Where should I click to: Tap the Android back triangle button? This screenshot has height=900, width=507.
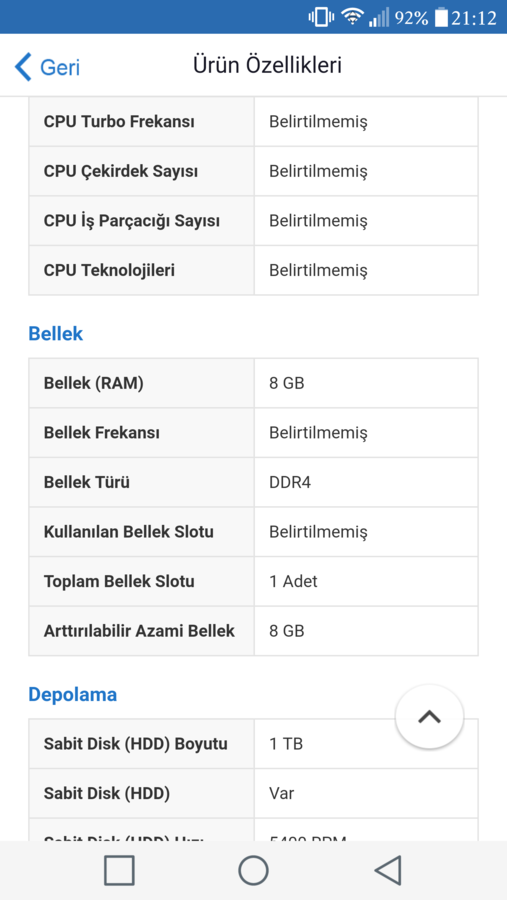[388, 870]
